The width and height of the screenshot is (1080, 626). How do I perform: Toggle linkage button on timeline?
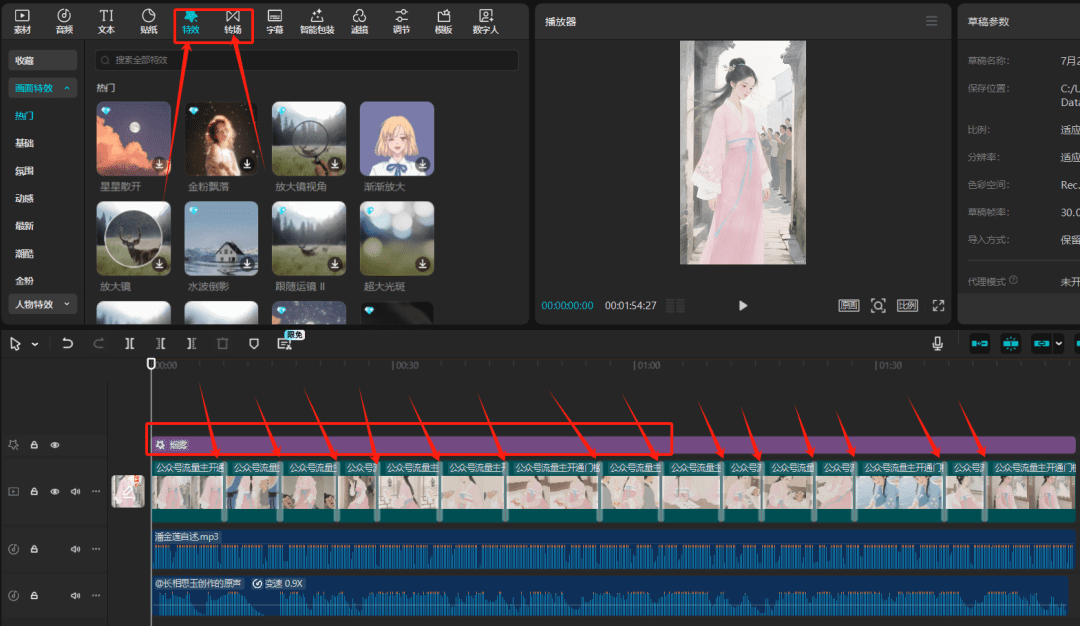tap(1041, 344)
